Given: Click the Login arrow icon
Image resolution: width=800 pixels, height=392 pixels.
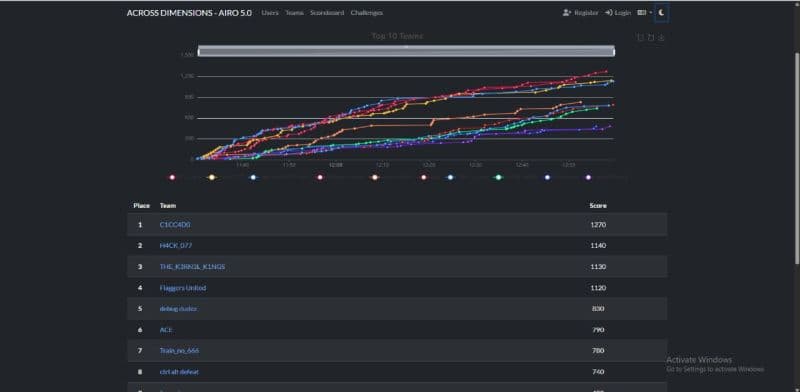Looking at the screenshot, I should (608, 13).
